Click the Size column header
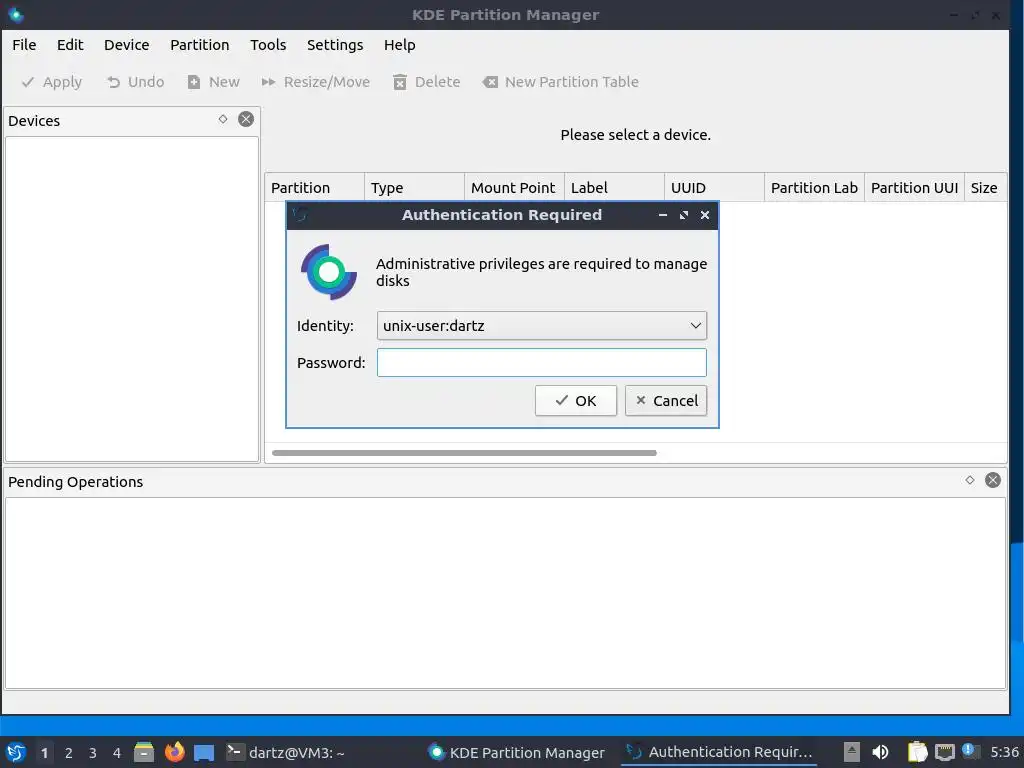 point(985,188)
